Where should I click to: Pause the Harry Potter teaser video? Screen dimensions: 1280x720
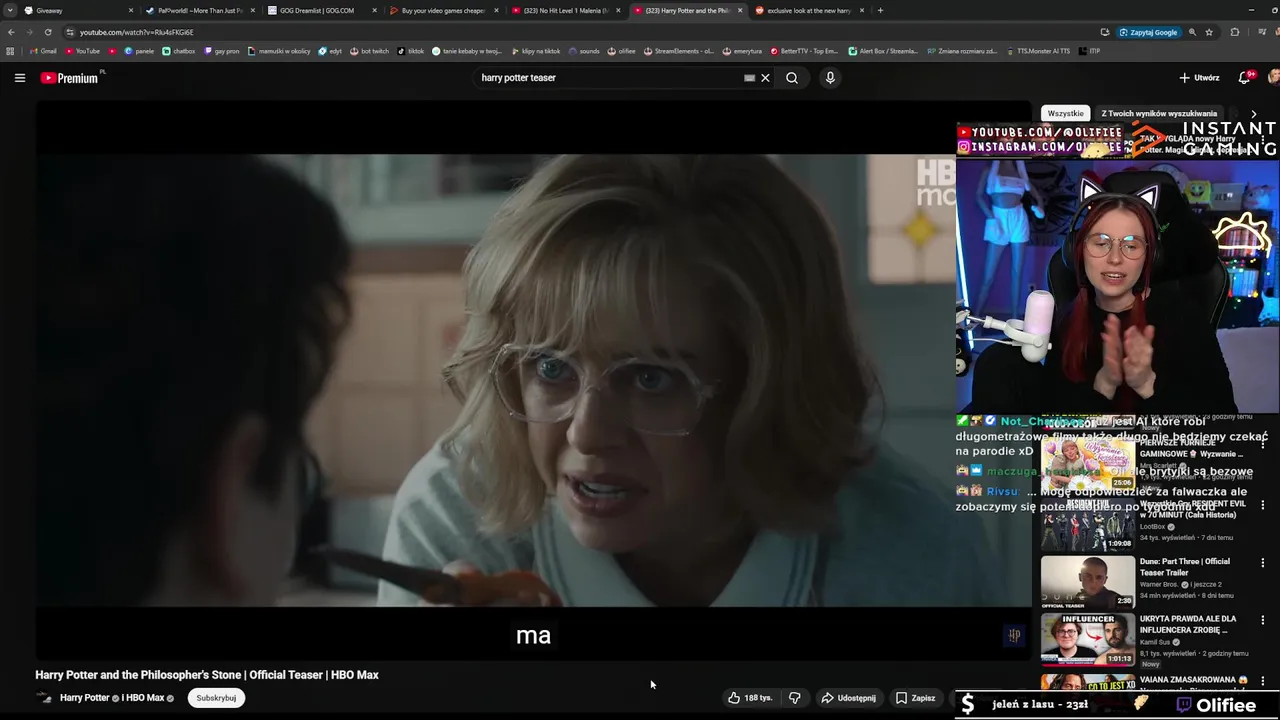(x=533, y=380)
